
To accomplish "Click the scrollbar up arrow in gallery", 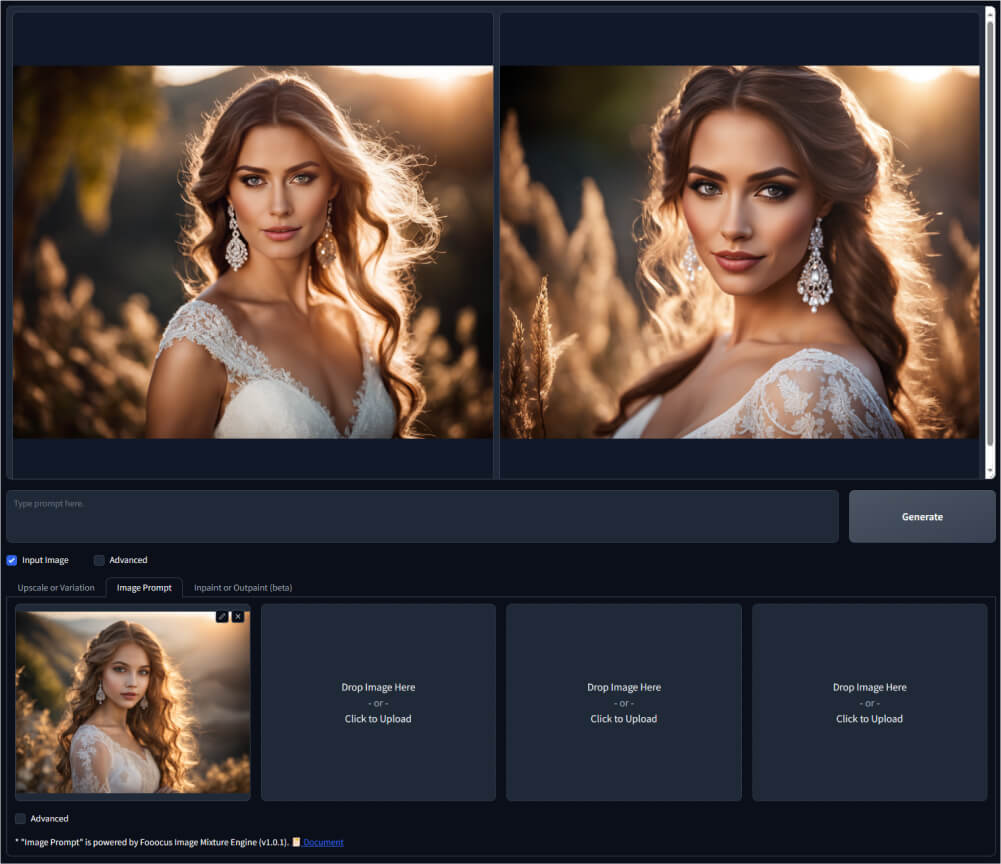I will pos(990,12).
